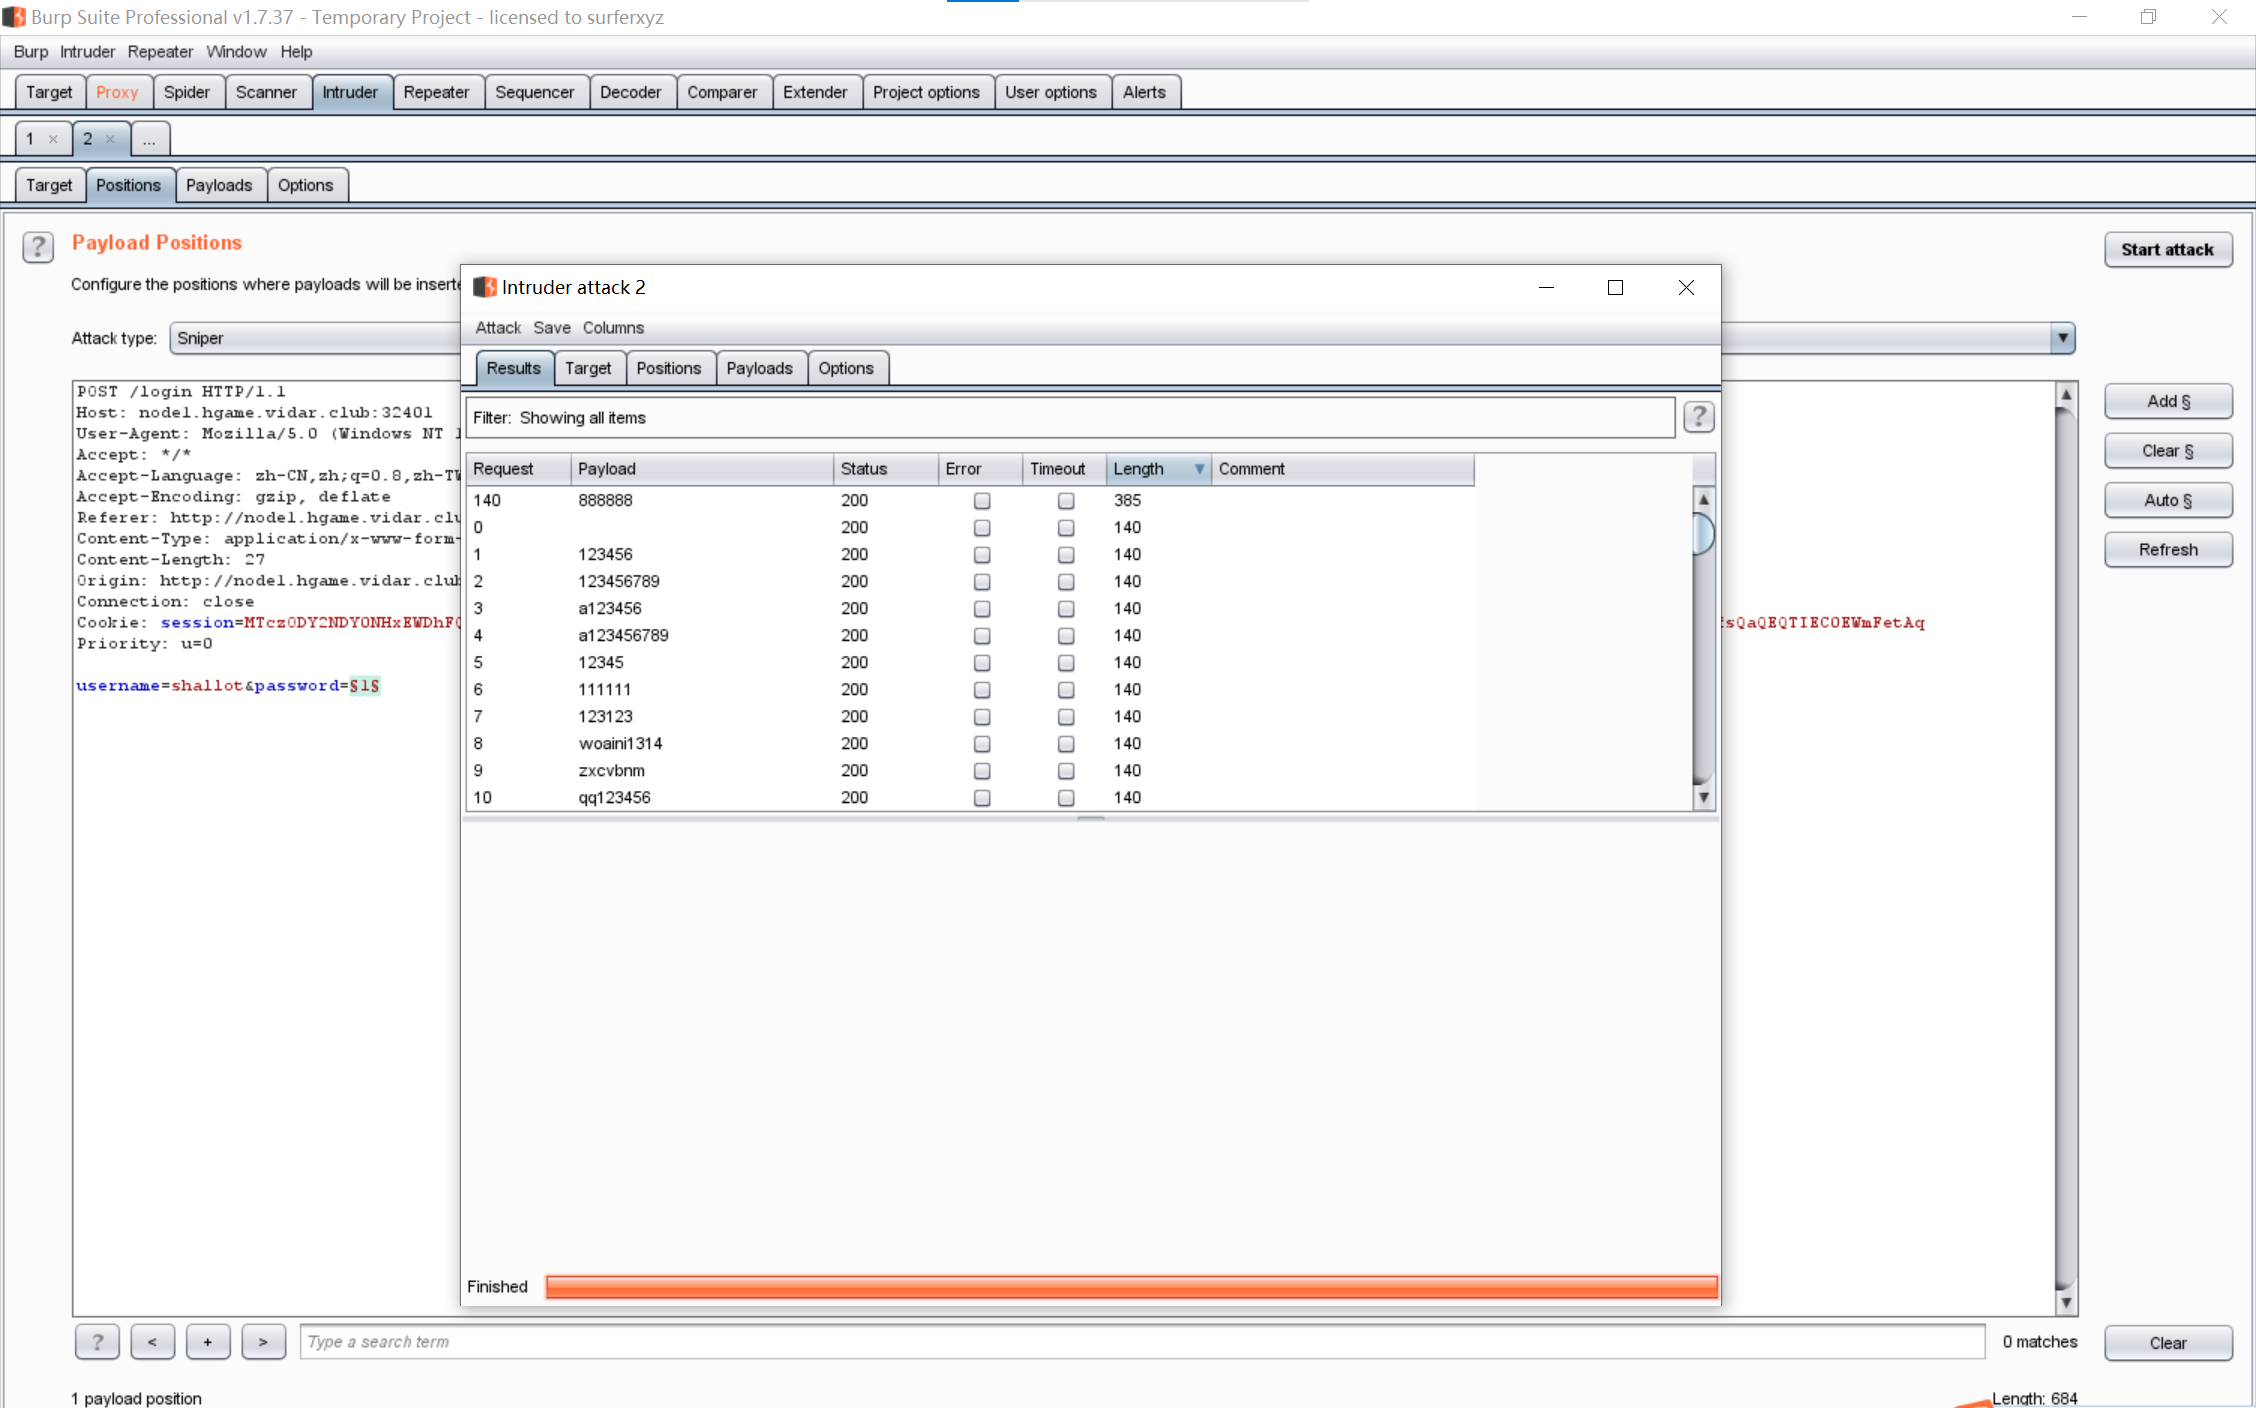Open the Alerts tab

pos(1144,92)
